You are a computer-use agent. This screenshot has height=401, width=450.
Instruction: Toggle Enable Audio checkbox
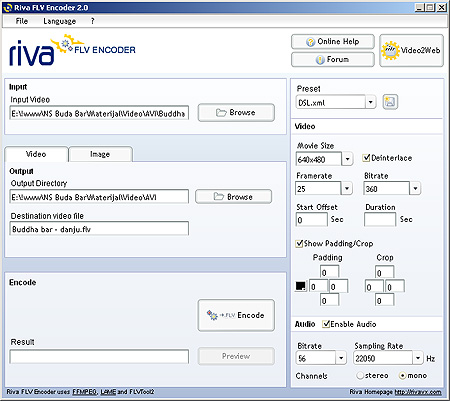point(326,324)
